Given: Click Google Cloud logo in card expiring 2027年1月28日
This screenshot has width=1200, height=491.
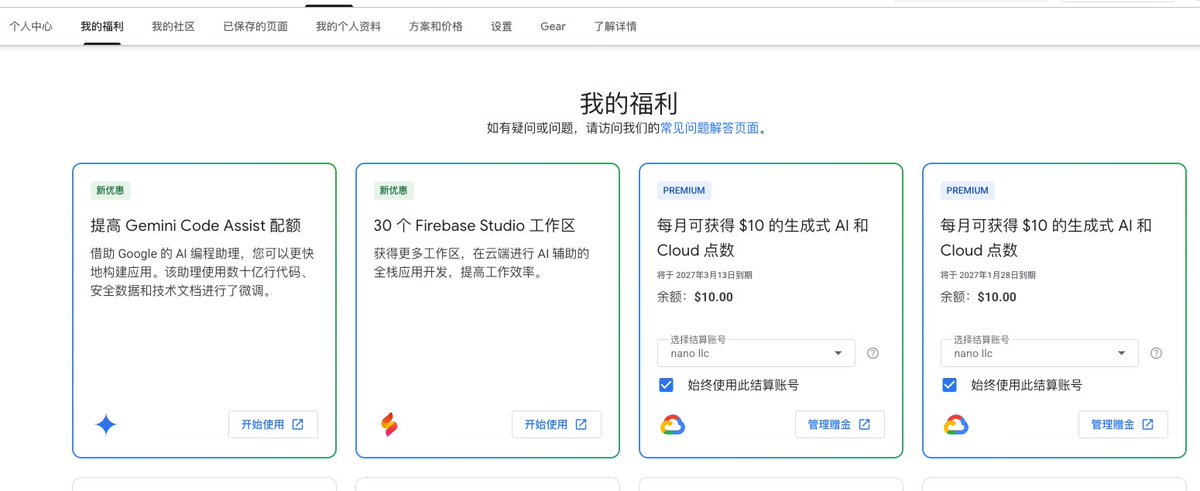Looking at the screenshot, I should point(956,425).
